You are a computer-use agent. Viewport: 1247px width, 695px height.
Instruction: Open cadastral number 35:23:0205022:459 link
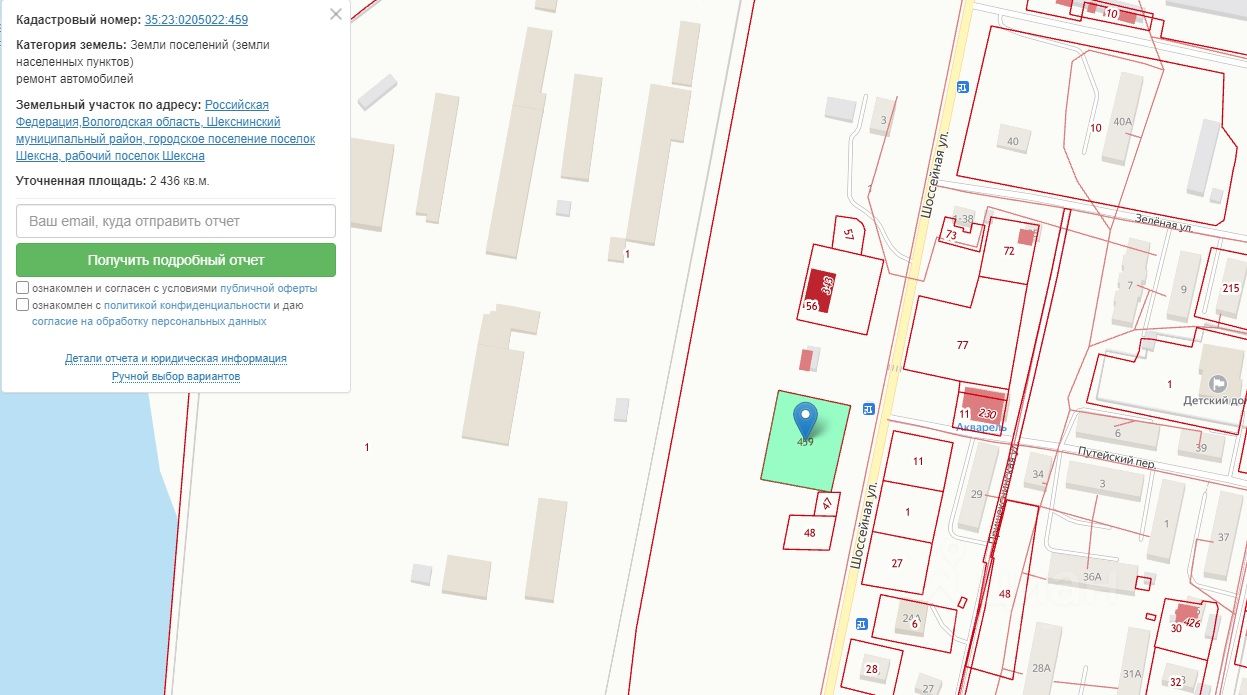click(x=196, y=20)
